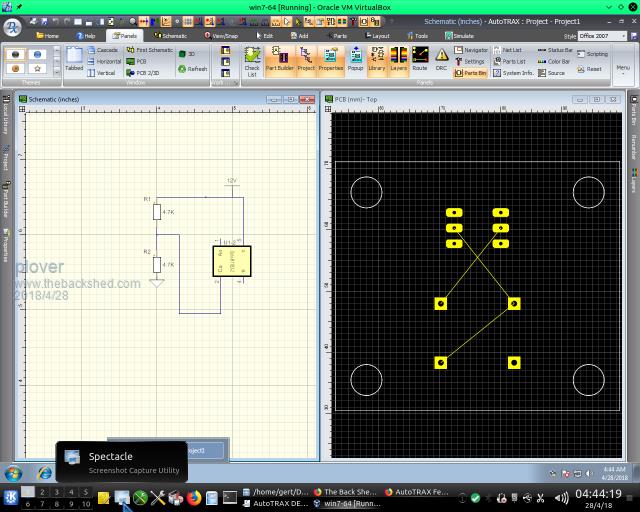640x512 pixels.
Task: Expand the Menu dropdown
Action: click(623, 70)
